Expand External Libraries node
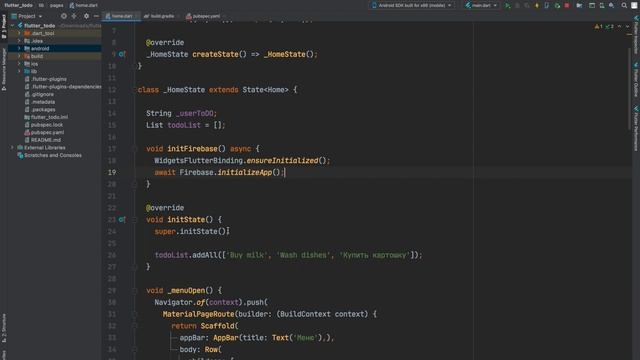 click(x=13, y=148)
